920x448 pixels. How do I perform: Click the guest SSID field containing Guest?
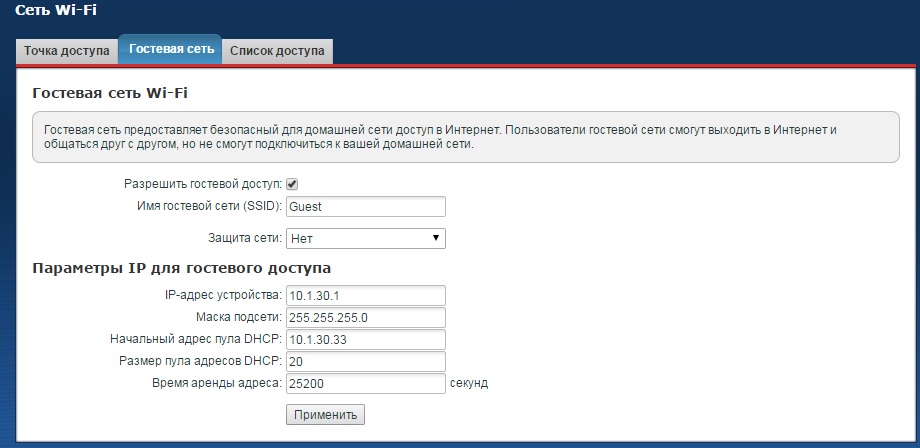click(x=365, y=206)
